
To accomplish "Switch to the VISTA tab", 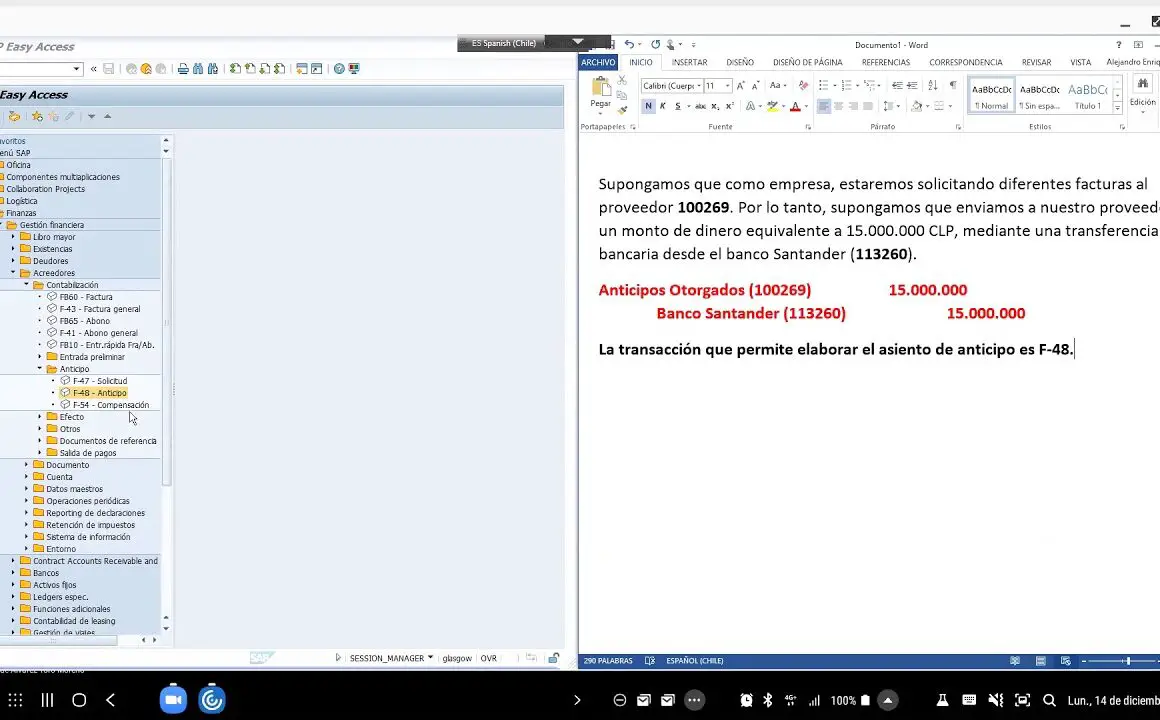I will pyautogui.click(x=1080, y=63).
